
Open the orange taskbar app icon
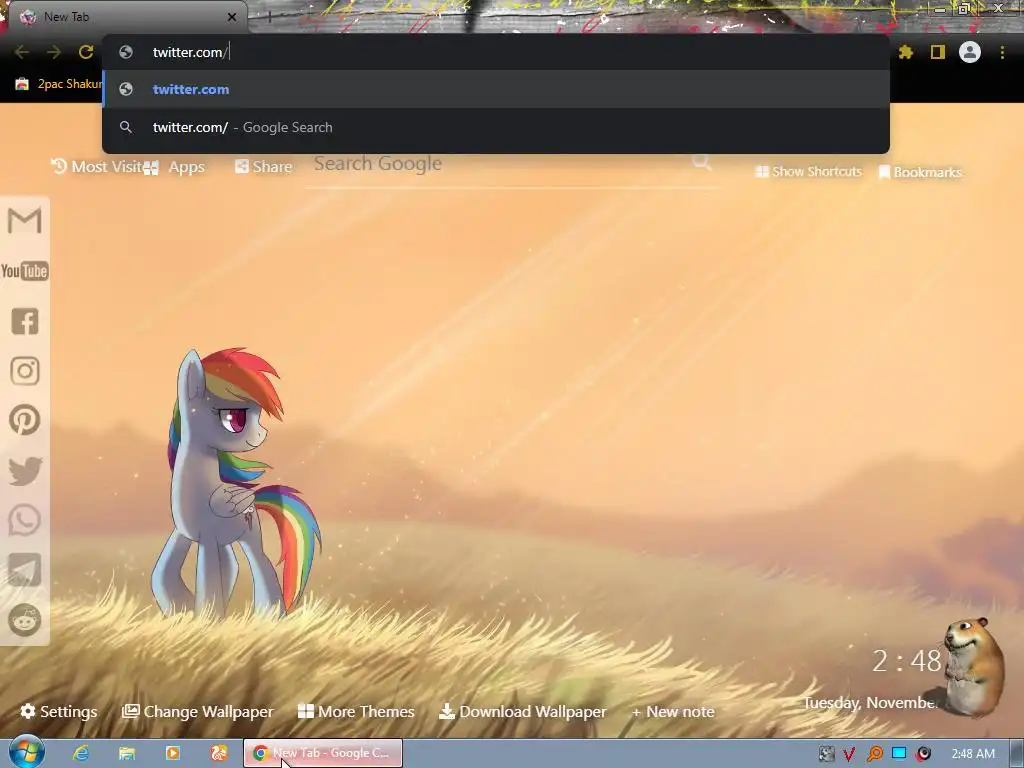click(219, 753)
